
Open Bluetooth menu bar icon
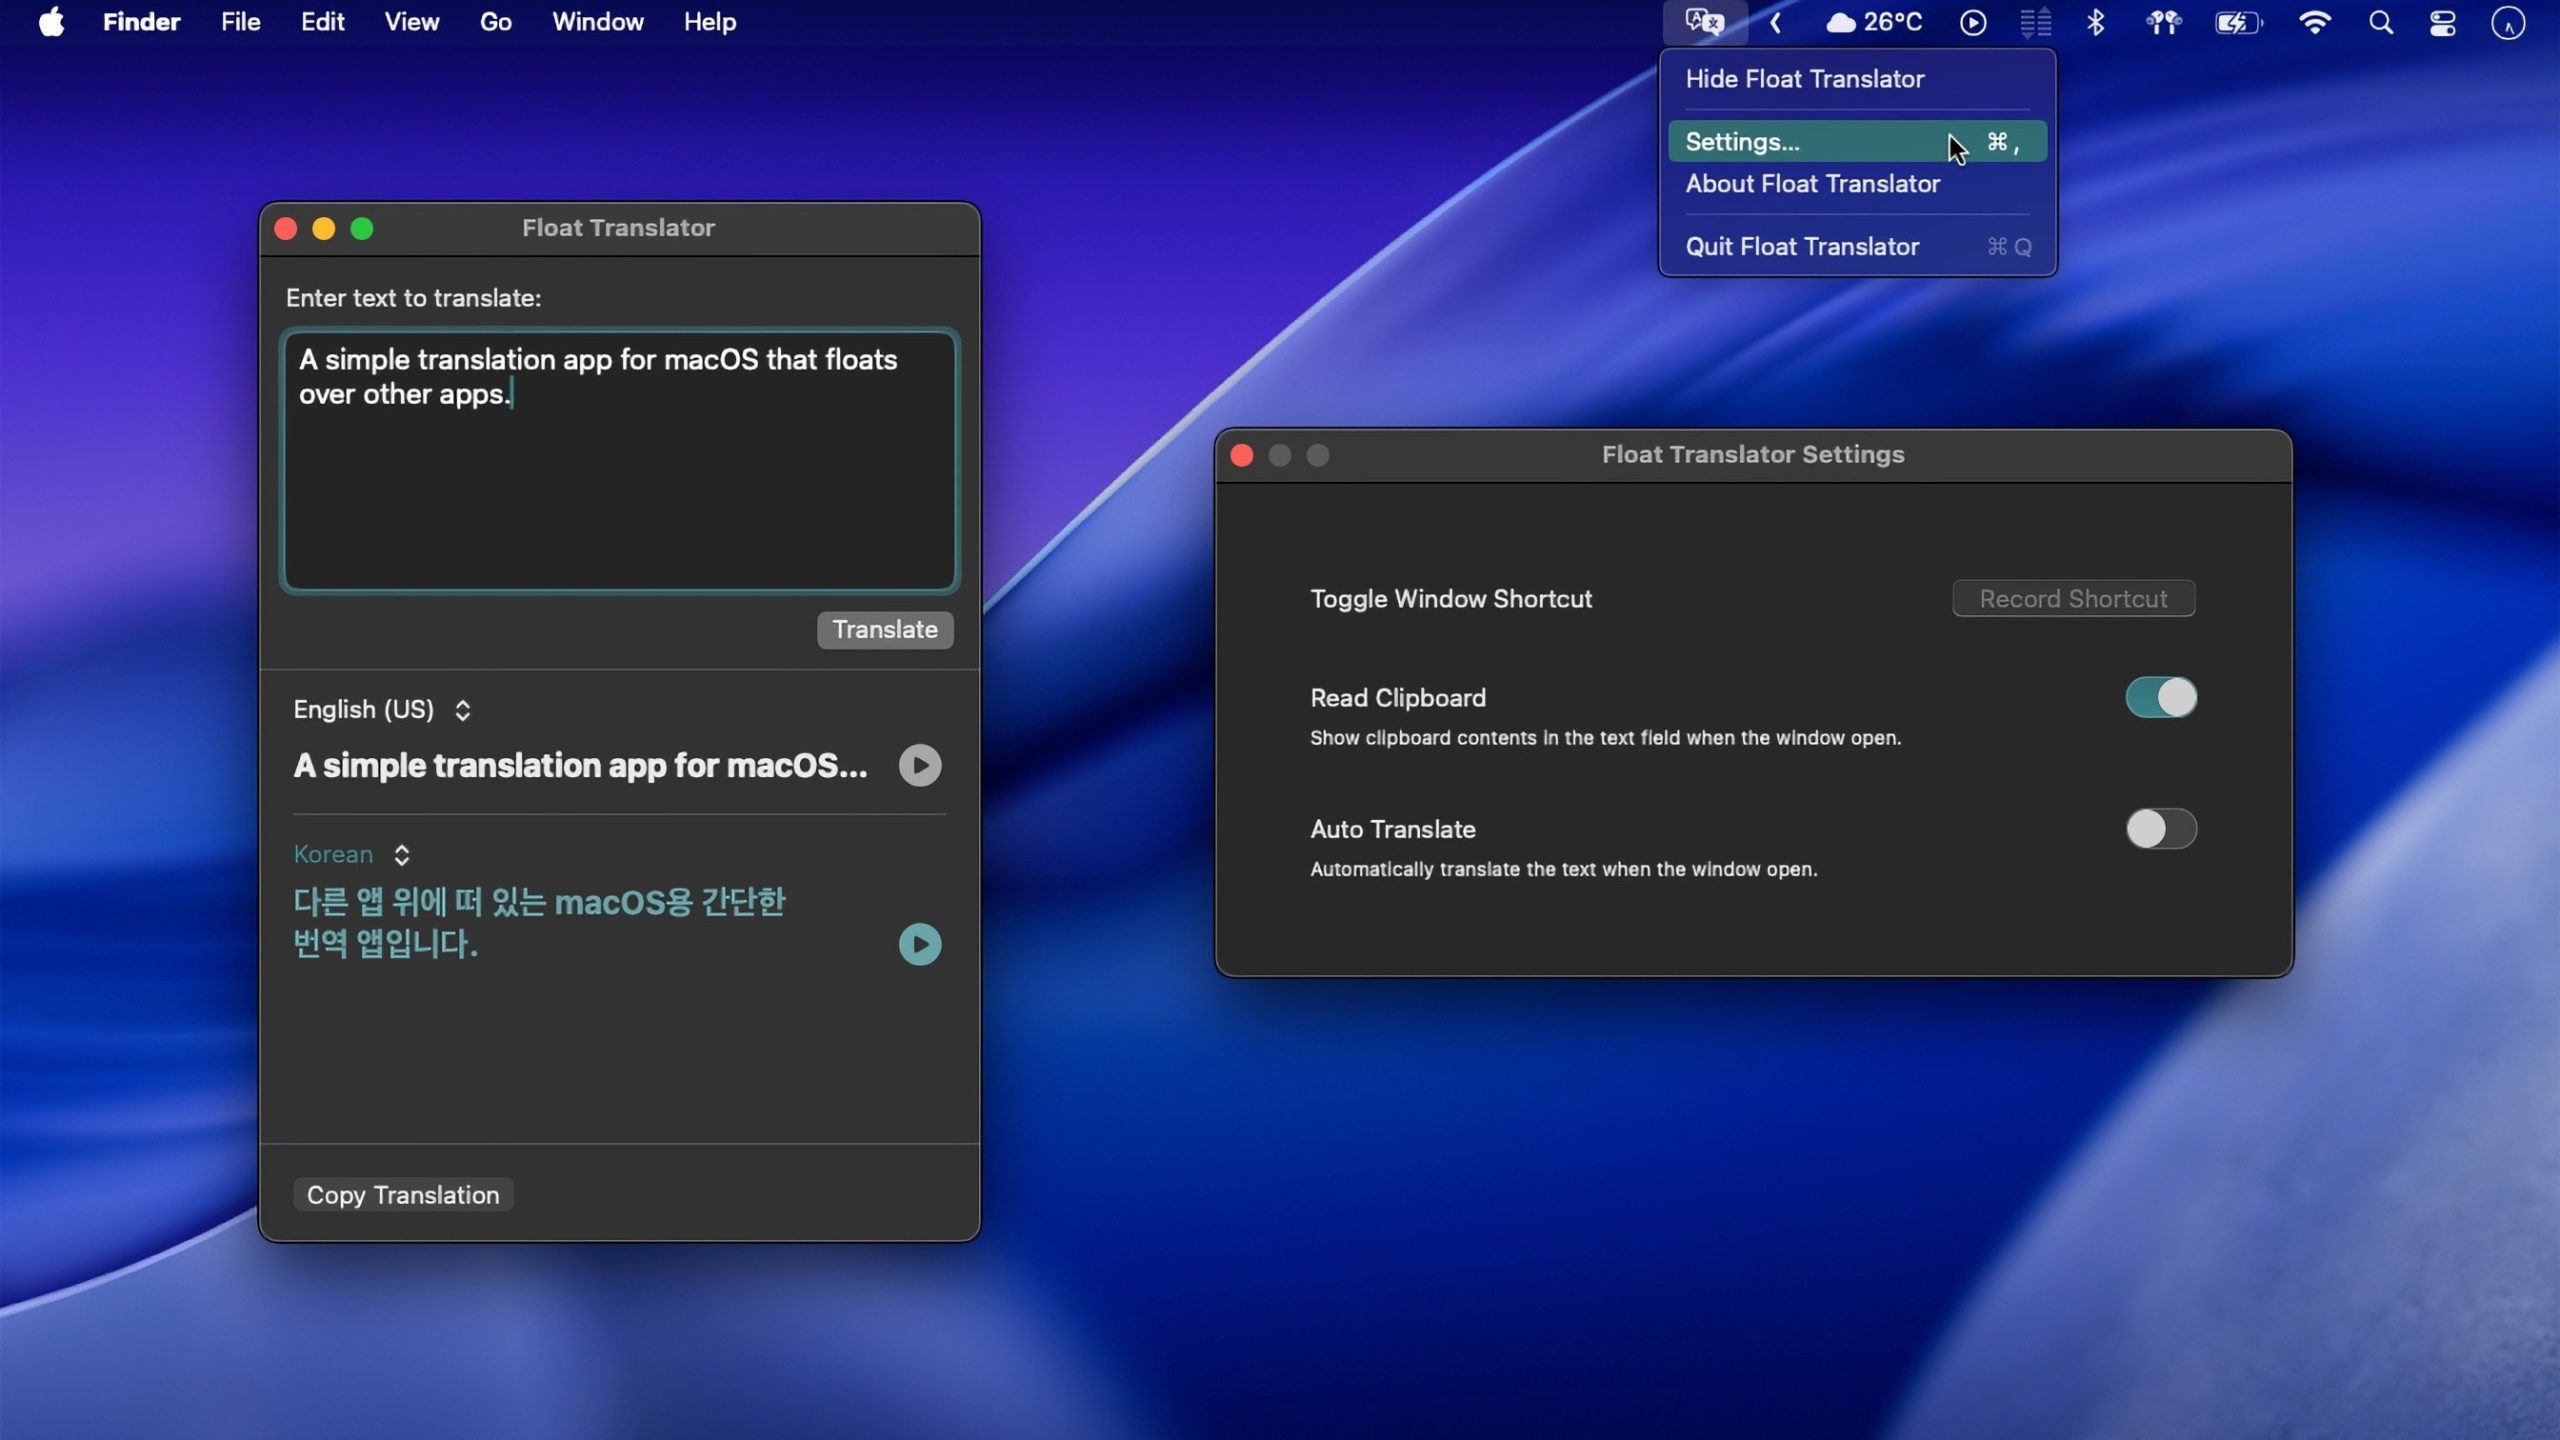(2095, 22)
